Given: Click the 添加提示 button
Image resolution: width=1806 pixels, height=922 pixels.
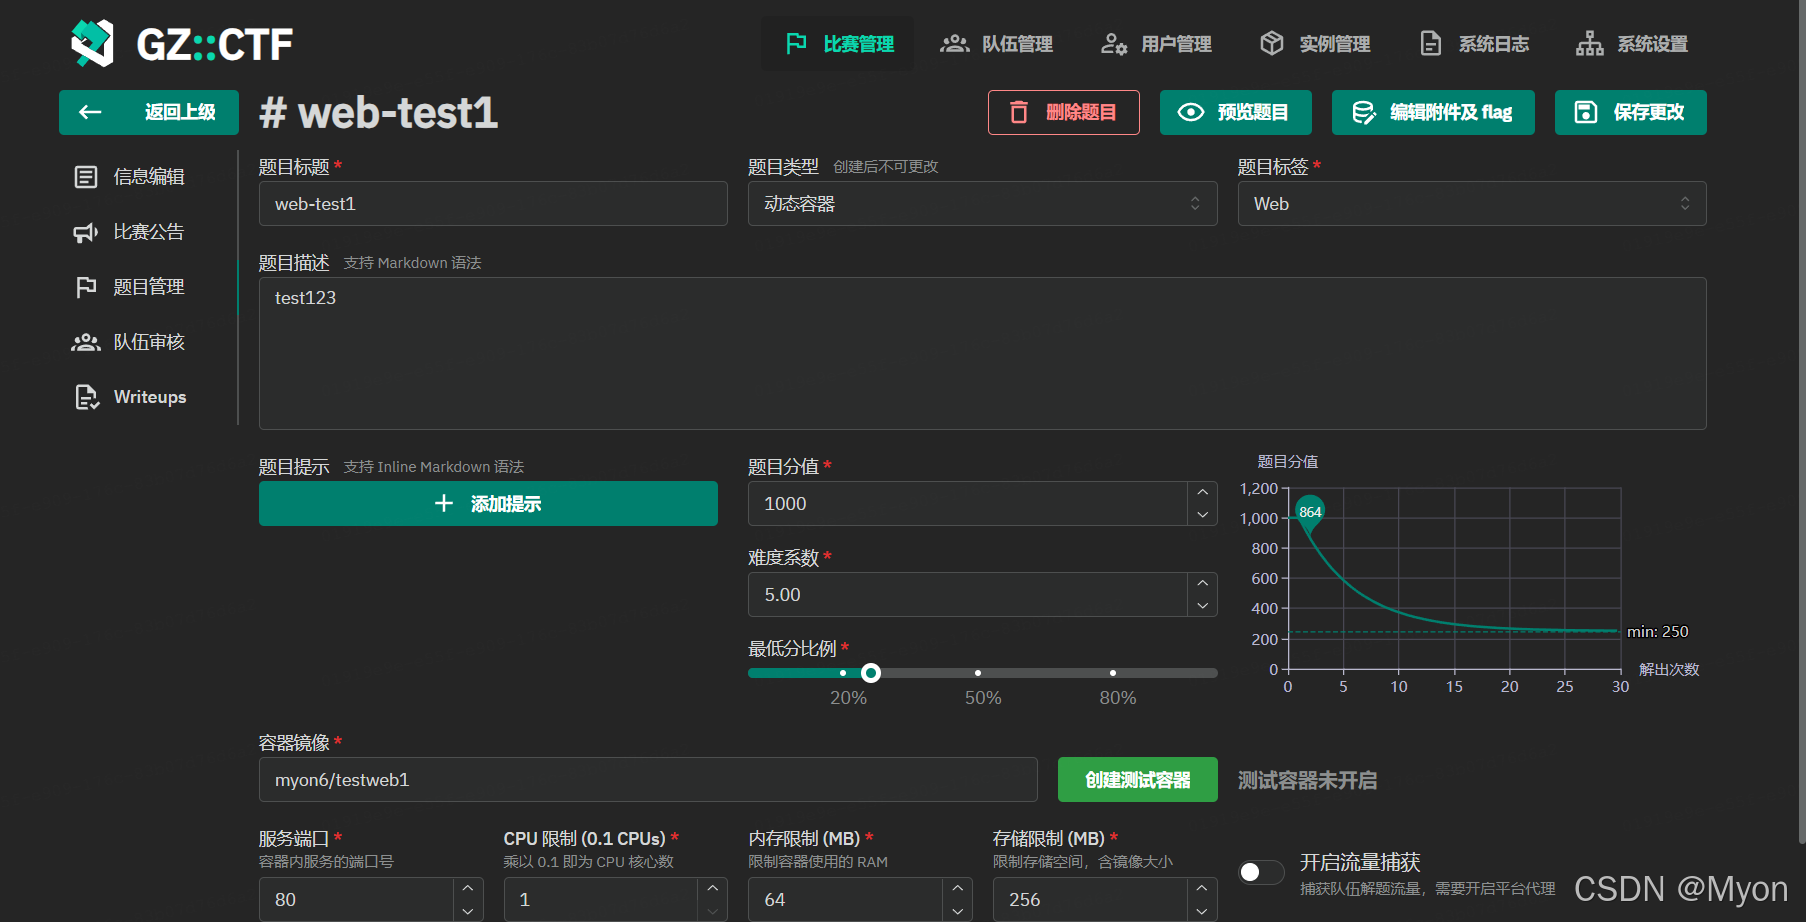Looking at the screenshot, I should (x=488, y=503).
